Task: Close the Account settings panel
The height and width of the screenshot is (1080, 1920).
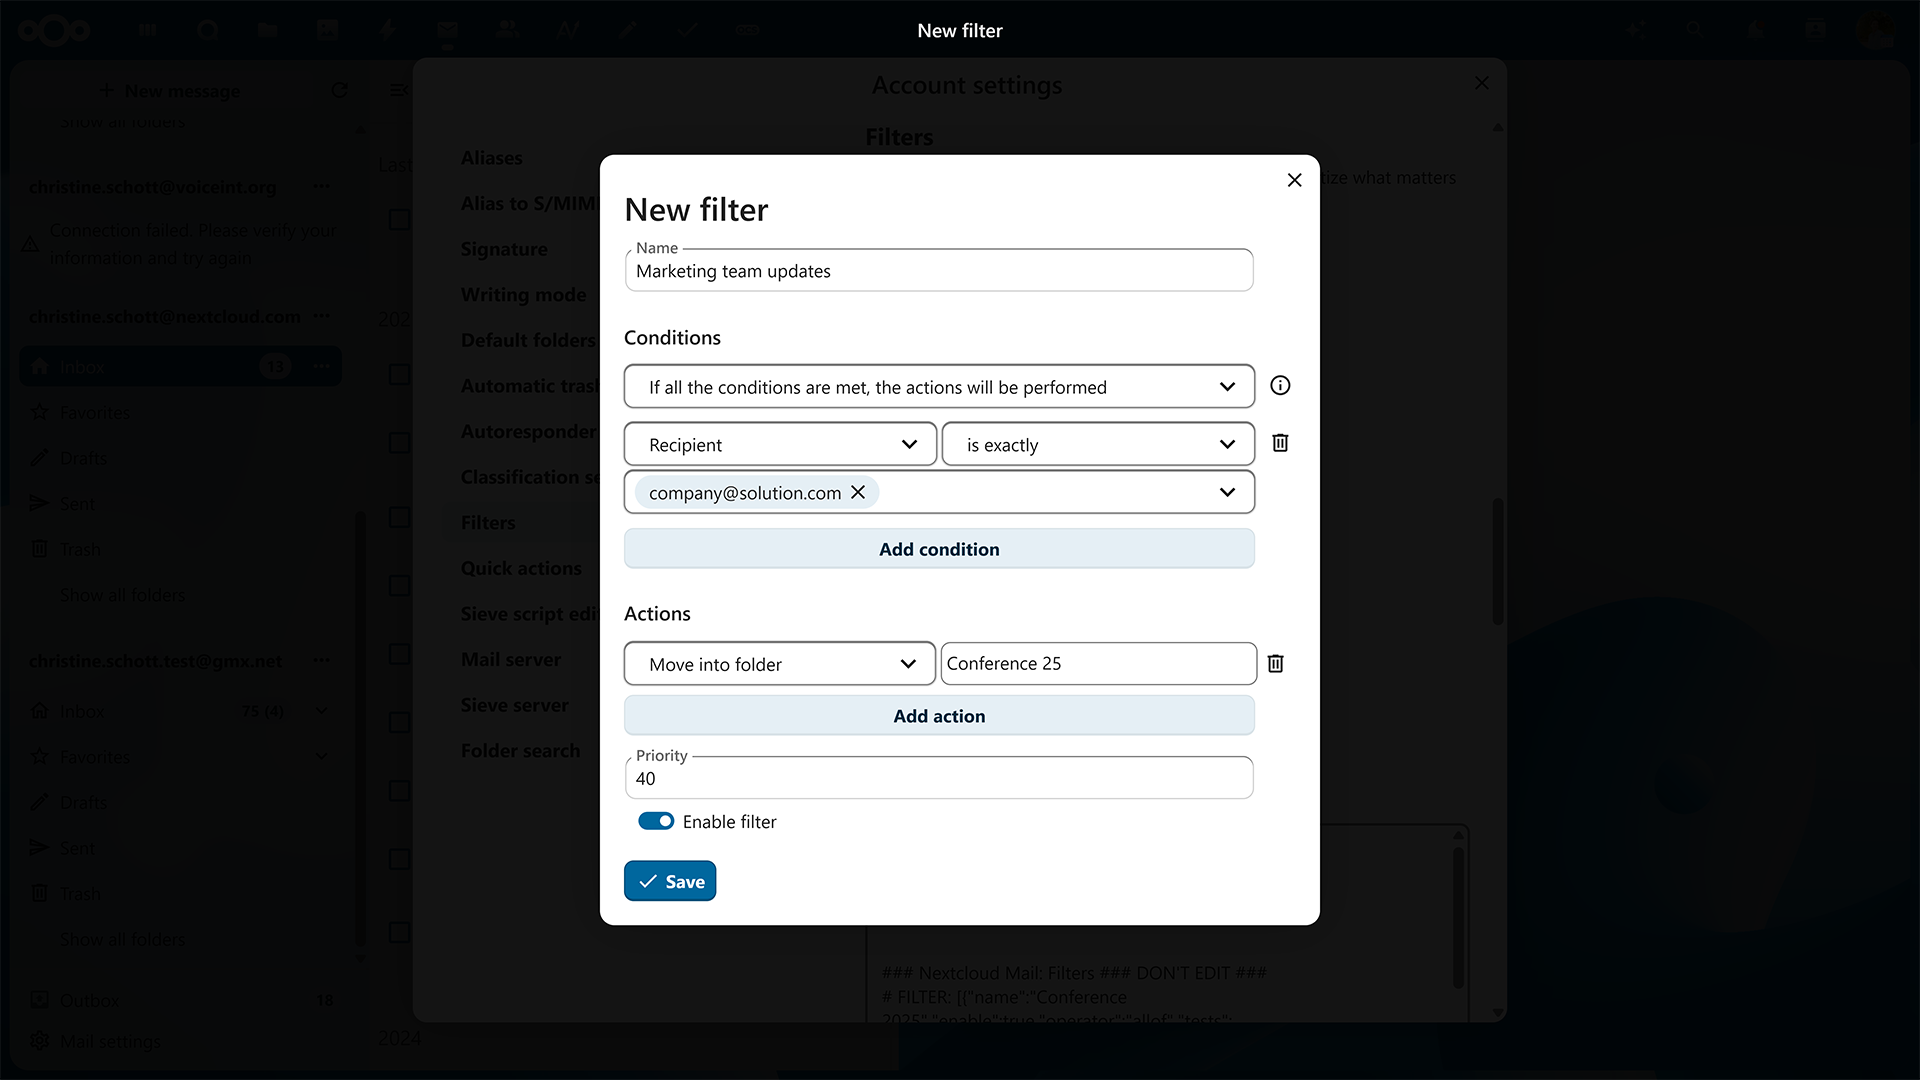Action: click(x=1481, y=84)
